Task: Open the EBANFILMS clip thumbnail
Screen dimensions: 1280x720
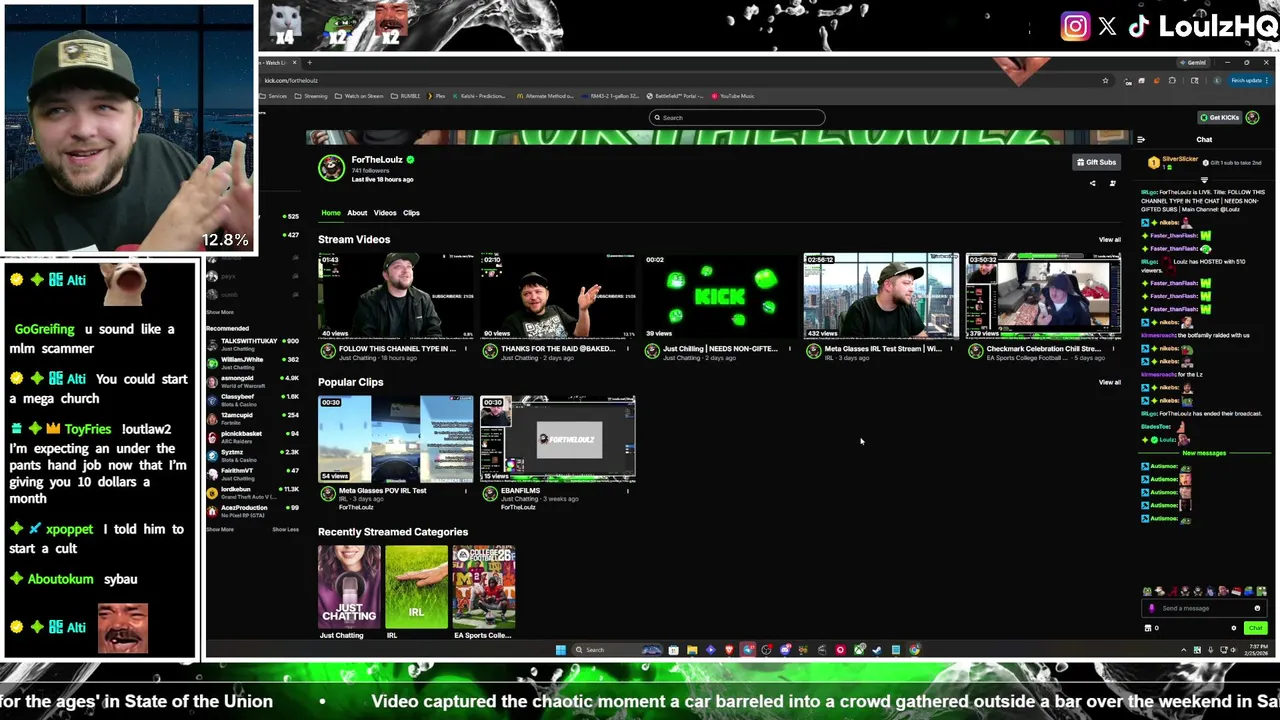Action: [x=557, y=439]
